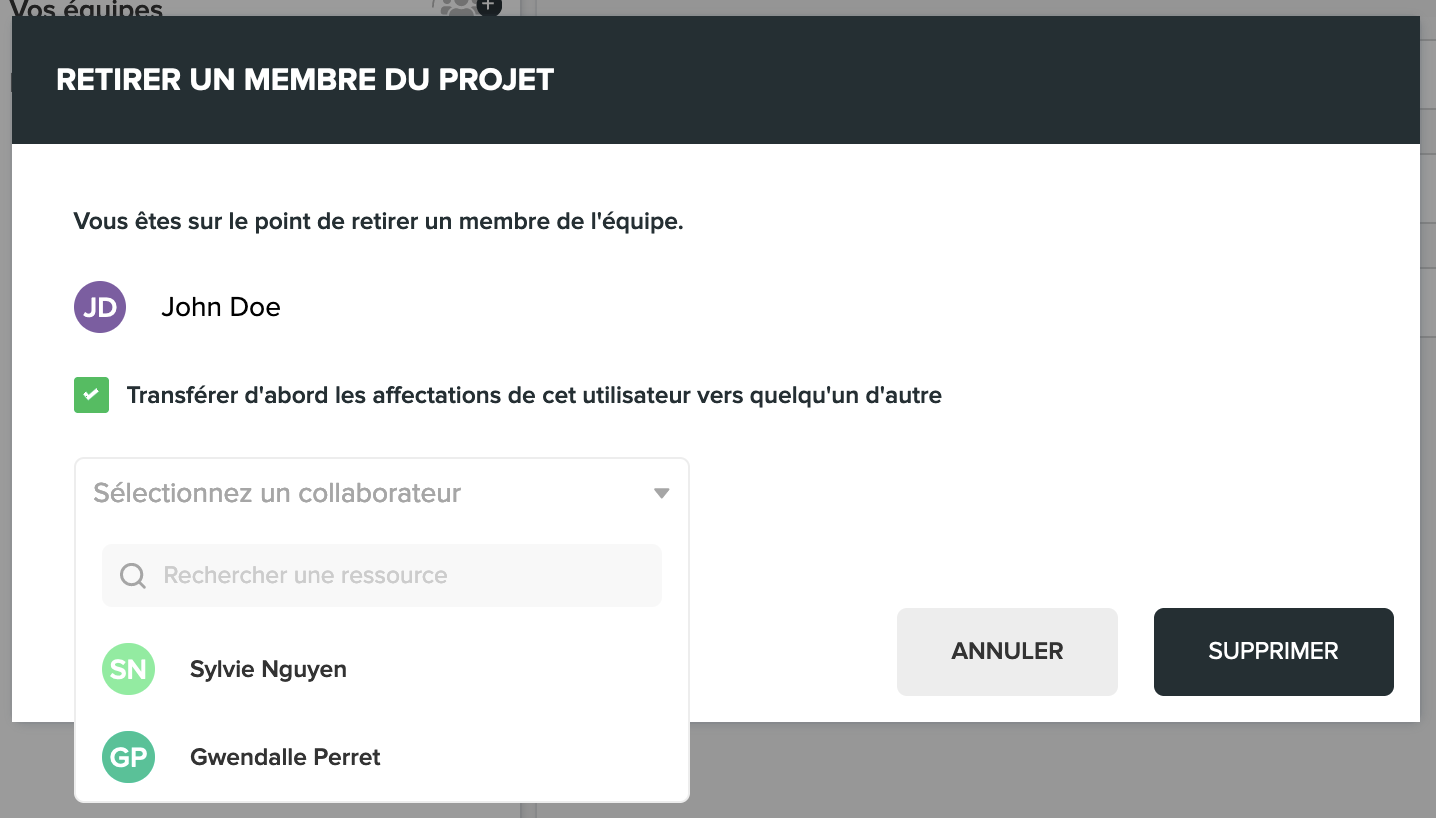Viewport: 1436px width, 818px height.
Task: Click the magnifier icon in the search box
Action: [133, 575]
